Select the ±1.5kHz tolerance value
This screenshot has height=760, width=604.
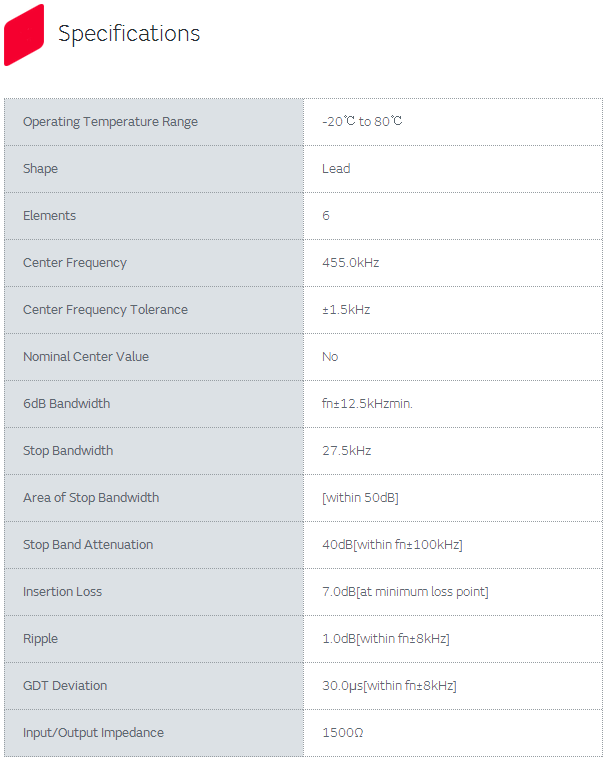tap(346, 310)
